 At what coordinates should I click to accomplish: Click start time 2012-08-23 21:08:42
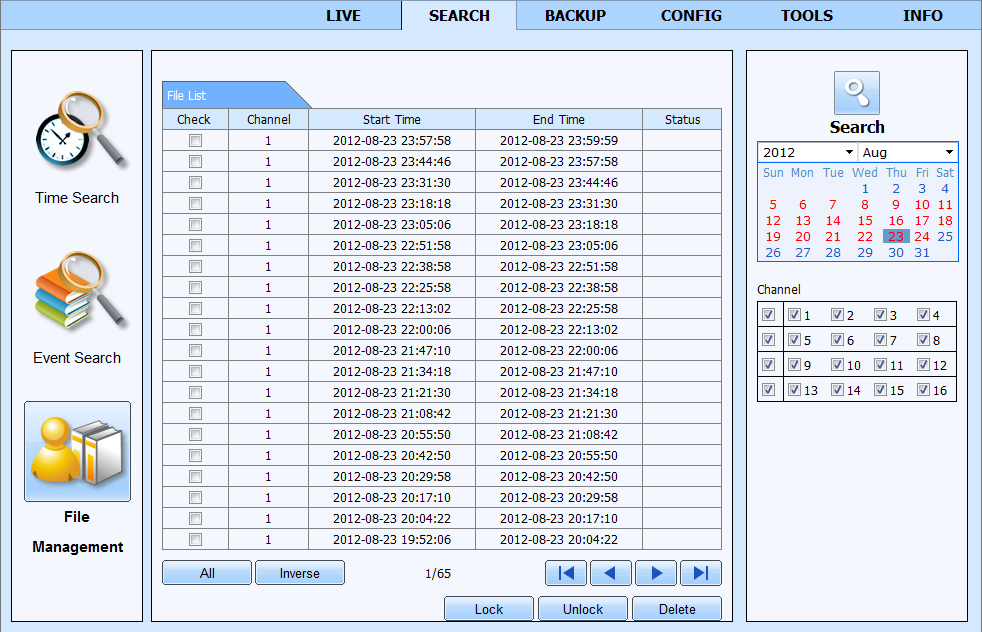392,413
